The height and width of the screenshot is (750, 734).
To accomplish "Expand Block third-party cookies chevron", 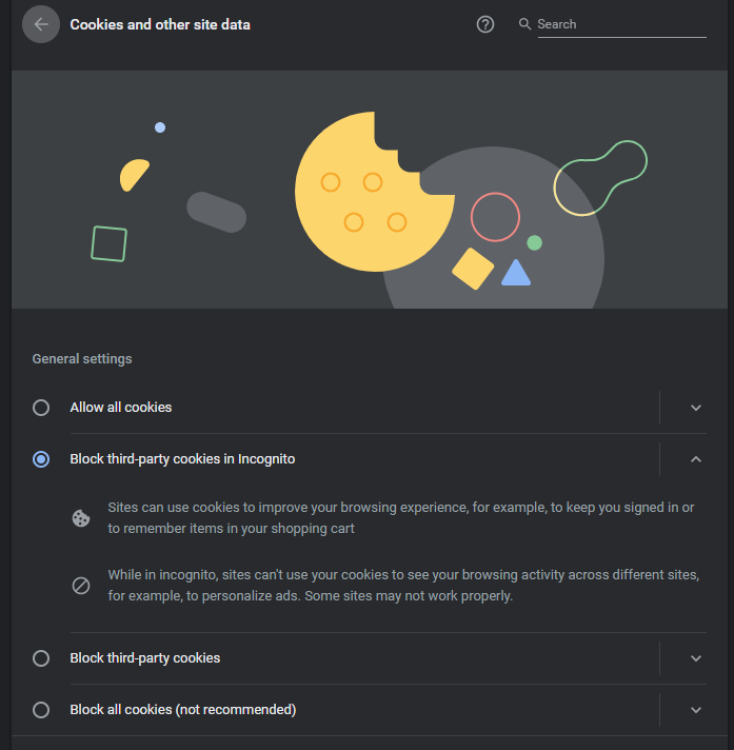I will [x=696, y=658].
